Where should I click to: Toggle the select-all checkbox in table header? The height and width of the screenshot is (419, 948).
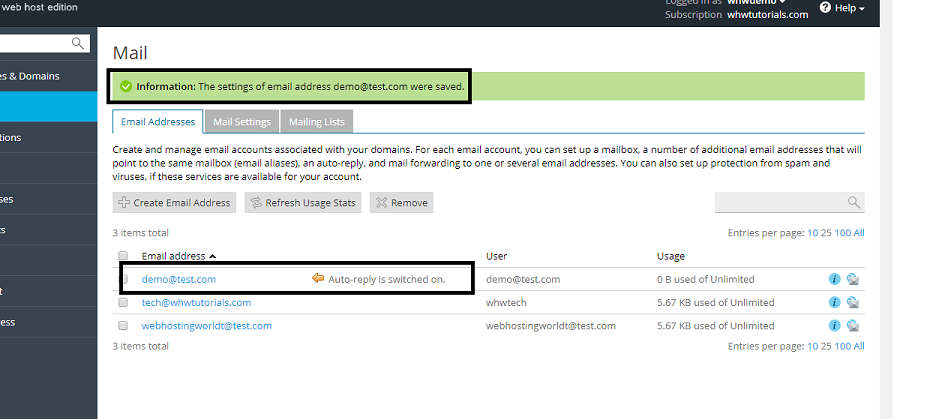(x=123, y=256)
